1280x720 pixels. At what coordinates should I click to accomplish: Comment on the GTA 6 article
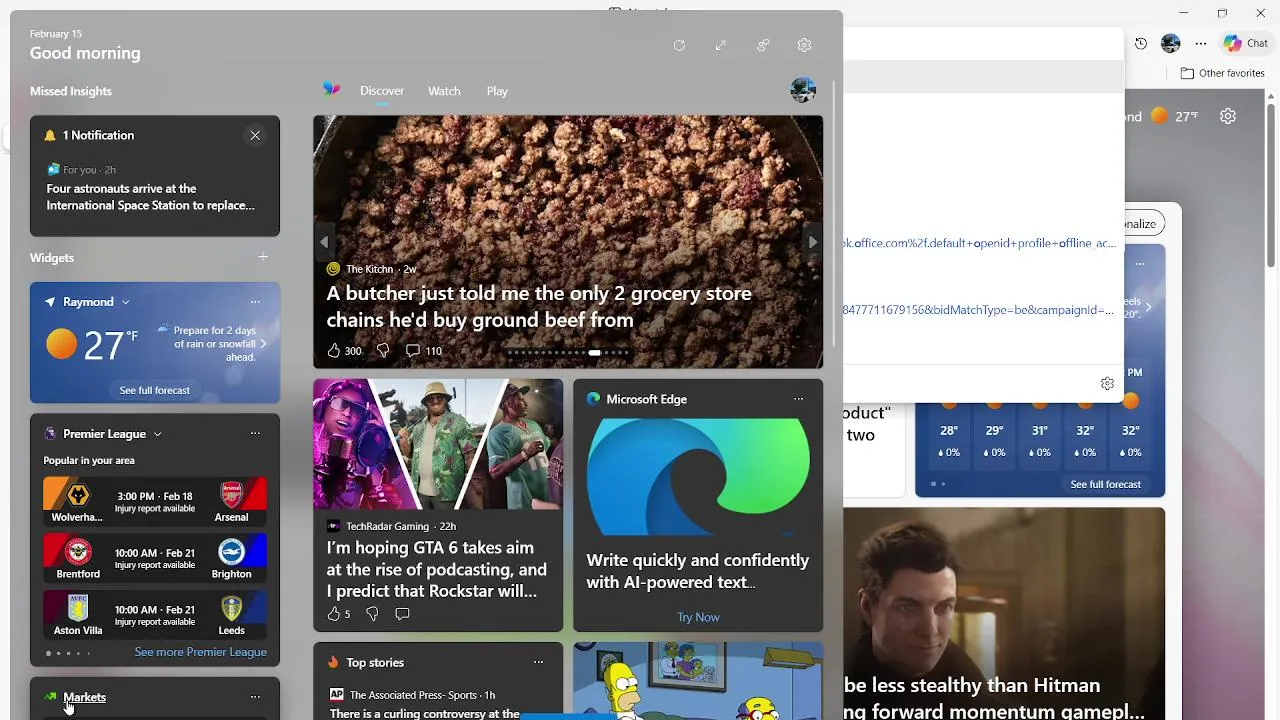pyautogui.click(x=402, y=614)
